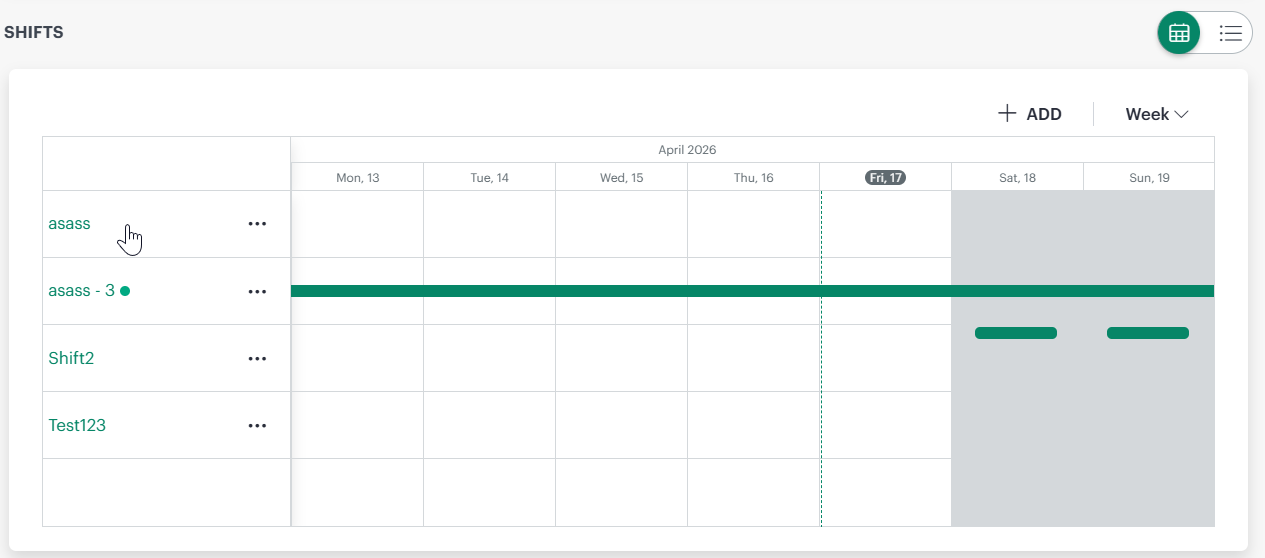
Task: Click the Mon, 13 column header
Action: point(357,177)
